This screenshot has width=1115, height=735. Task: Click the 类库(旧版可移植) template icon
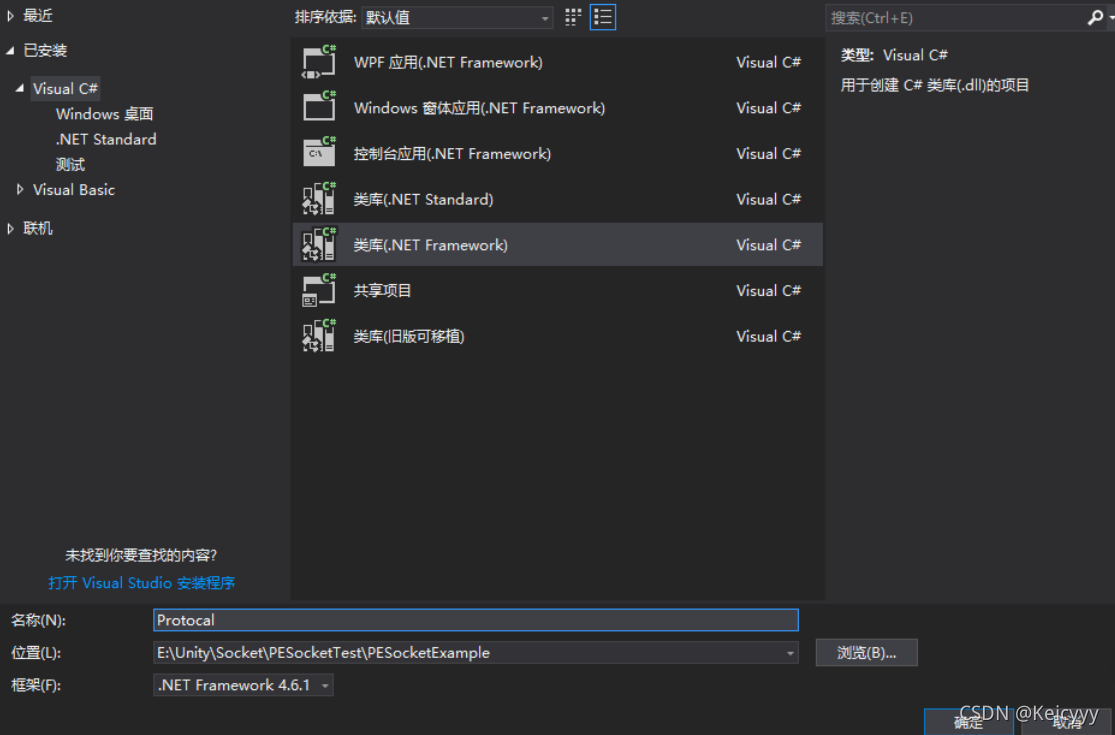click(x=317, y=335)
